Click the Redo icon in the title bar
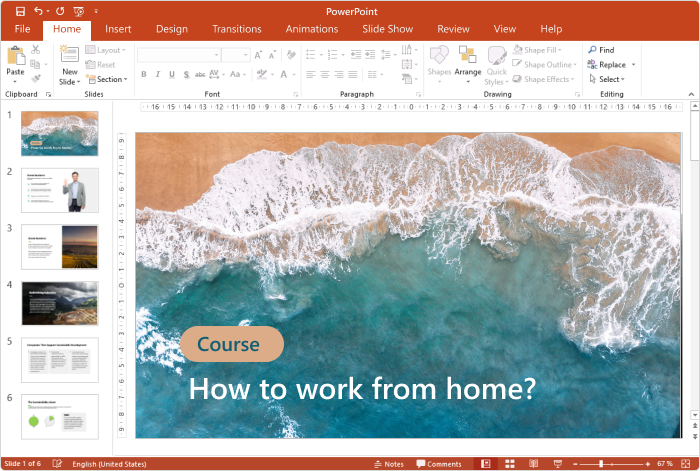The height and width of the screenshot is (471, 700). click(x=60, y=11)
